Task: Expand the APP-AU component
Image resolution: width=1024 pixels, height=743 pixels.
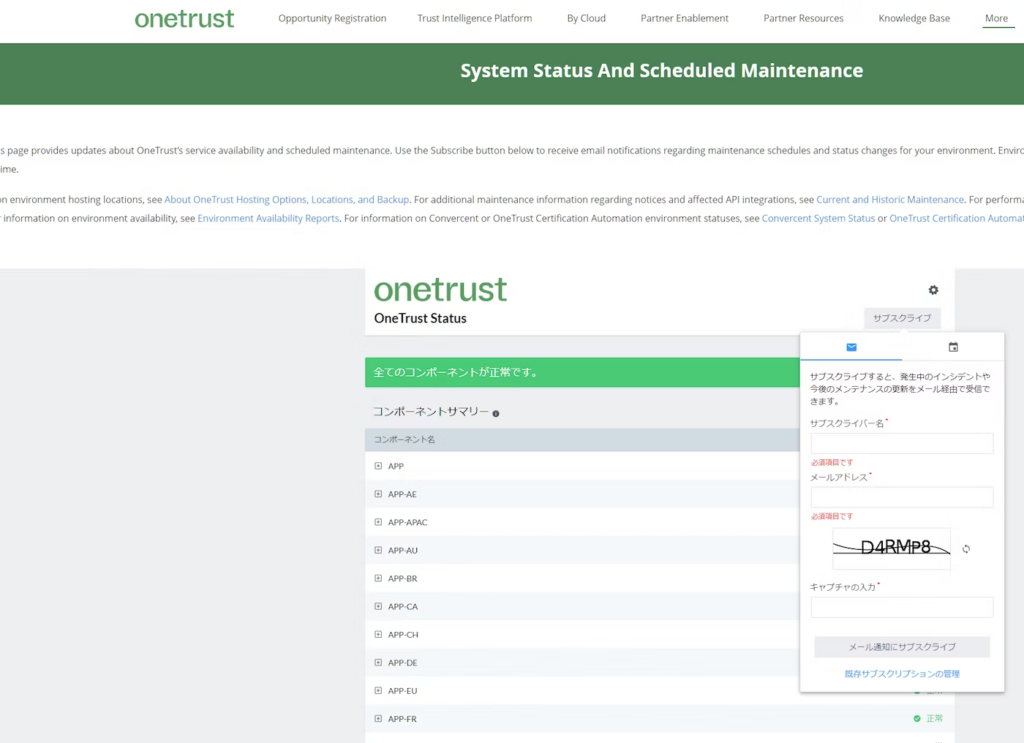Action: (x=378, y=550)
